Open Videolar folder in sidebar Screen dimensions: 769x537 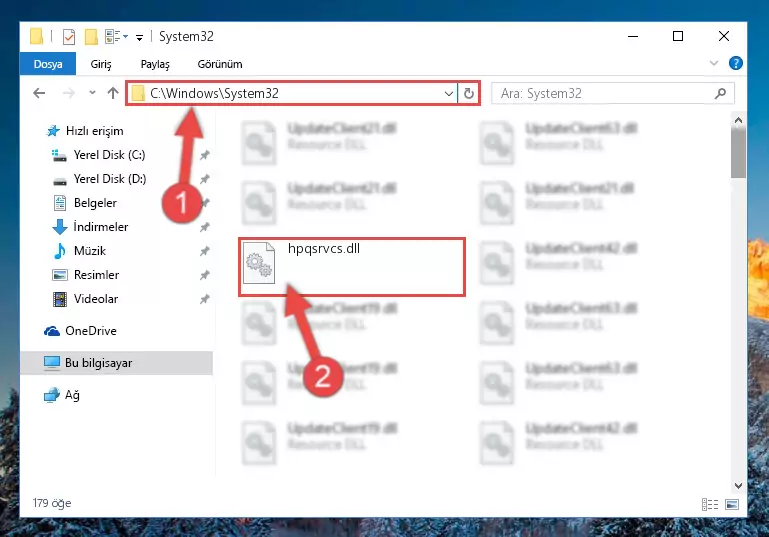pos(96,299)
